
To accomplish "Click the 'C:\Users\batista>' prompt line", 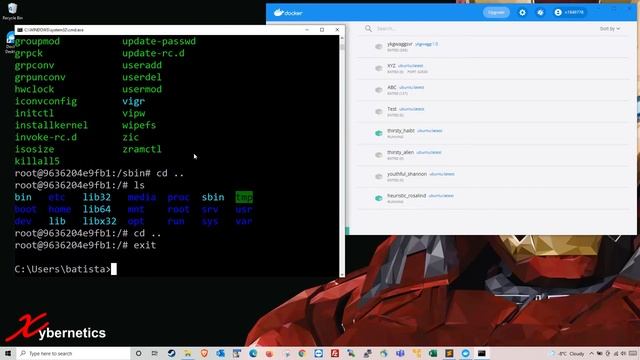I will click(62, 269).
